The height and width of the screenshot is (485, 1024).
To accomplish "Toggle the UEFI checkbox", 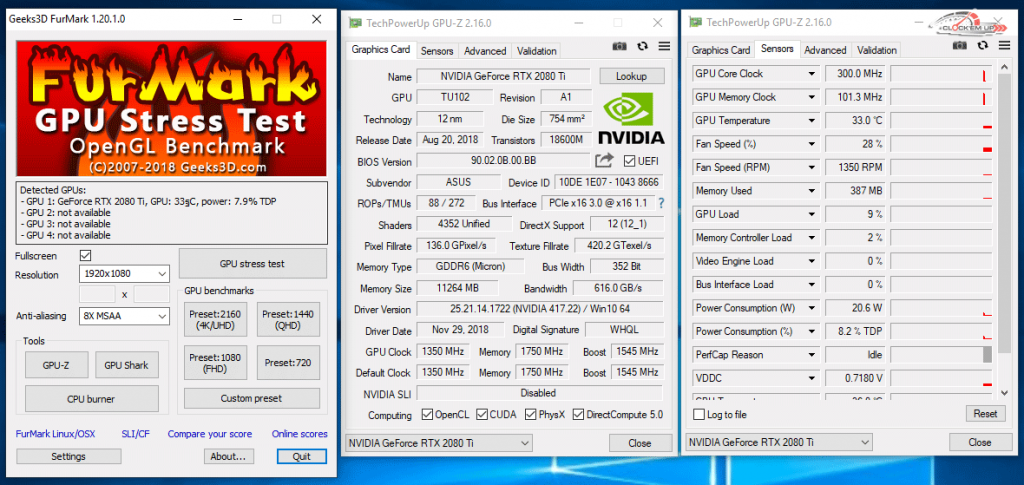I will pos(630,161).
